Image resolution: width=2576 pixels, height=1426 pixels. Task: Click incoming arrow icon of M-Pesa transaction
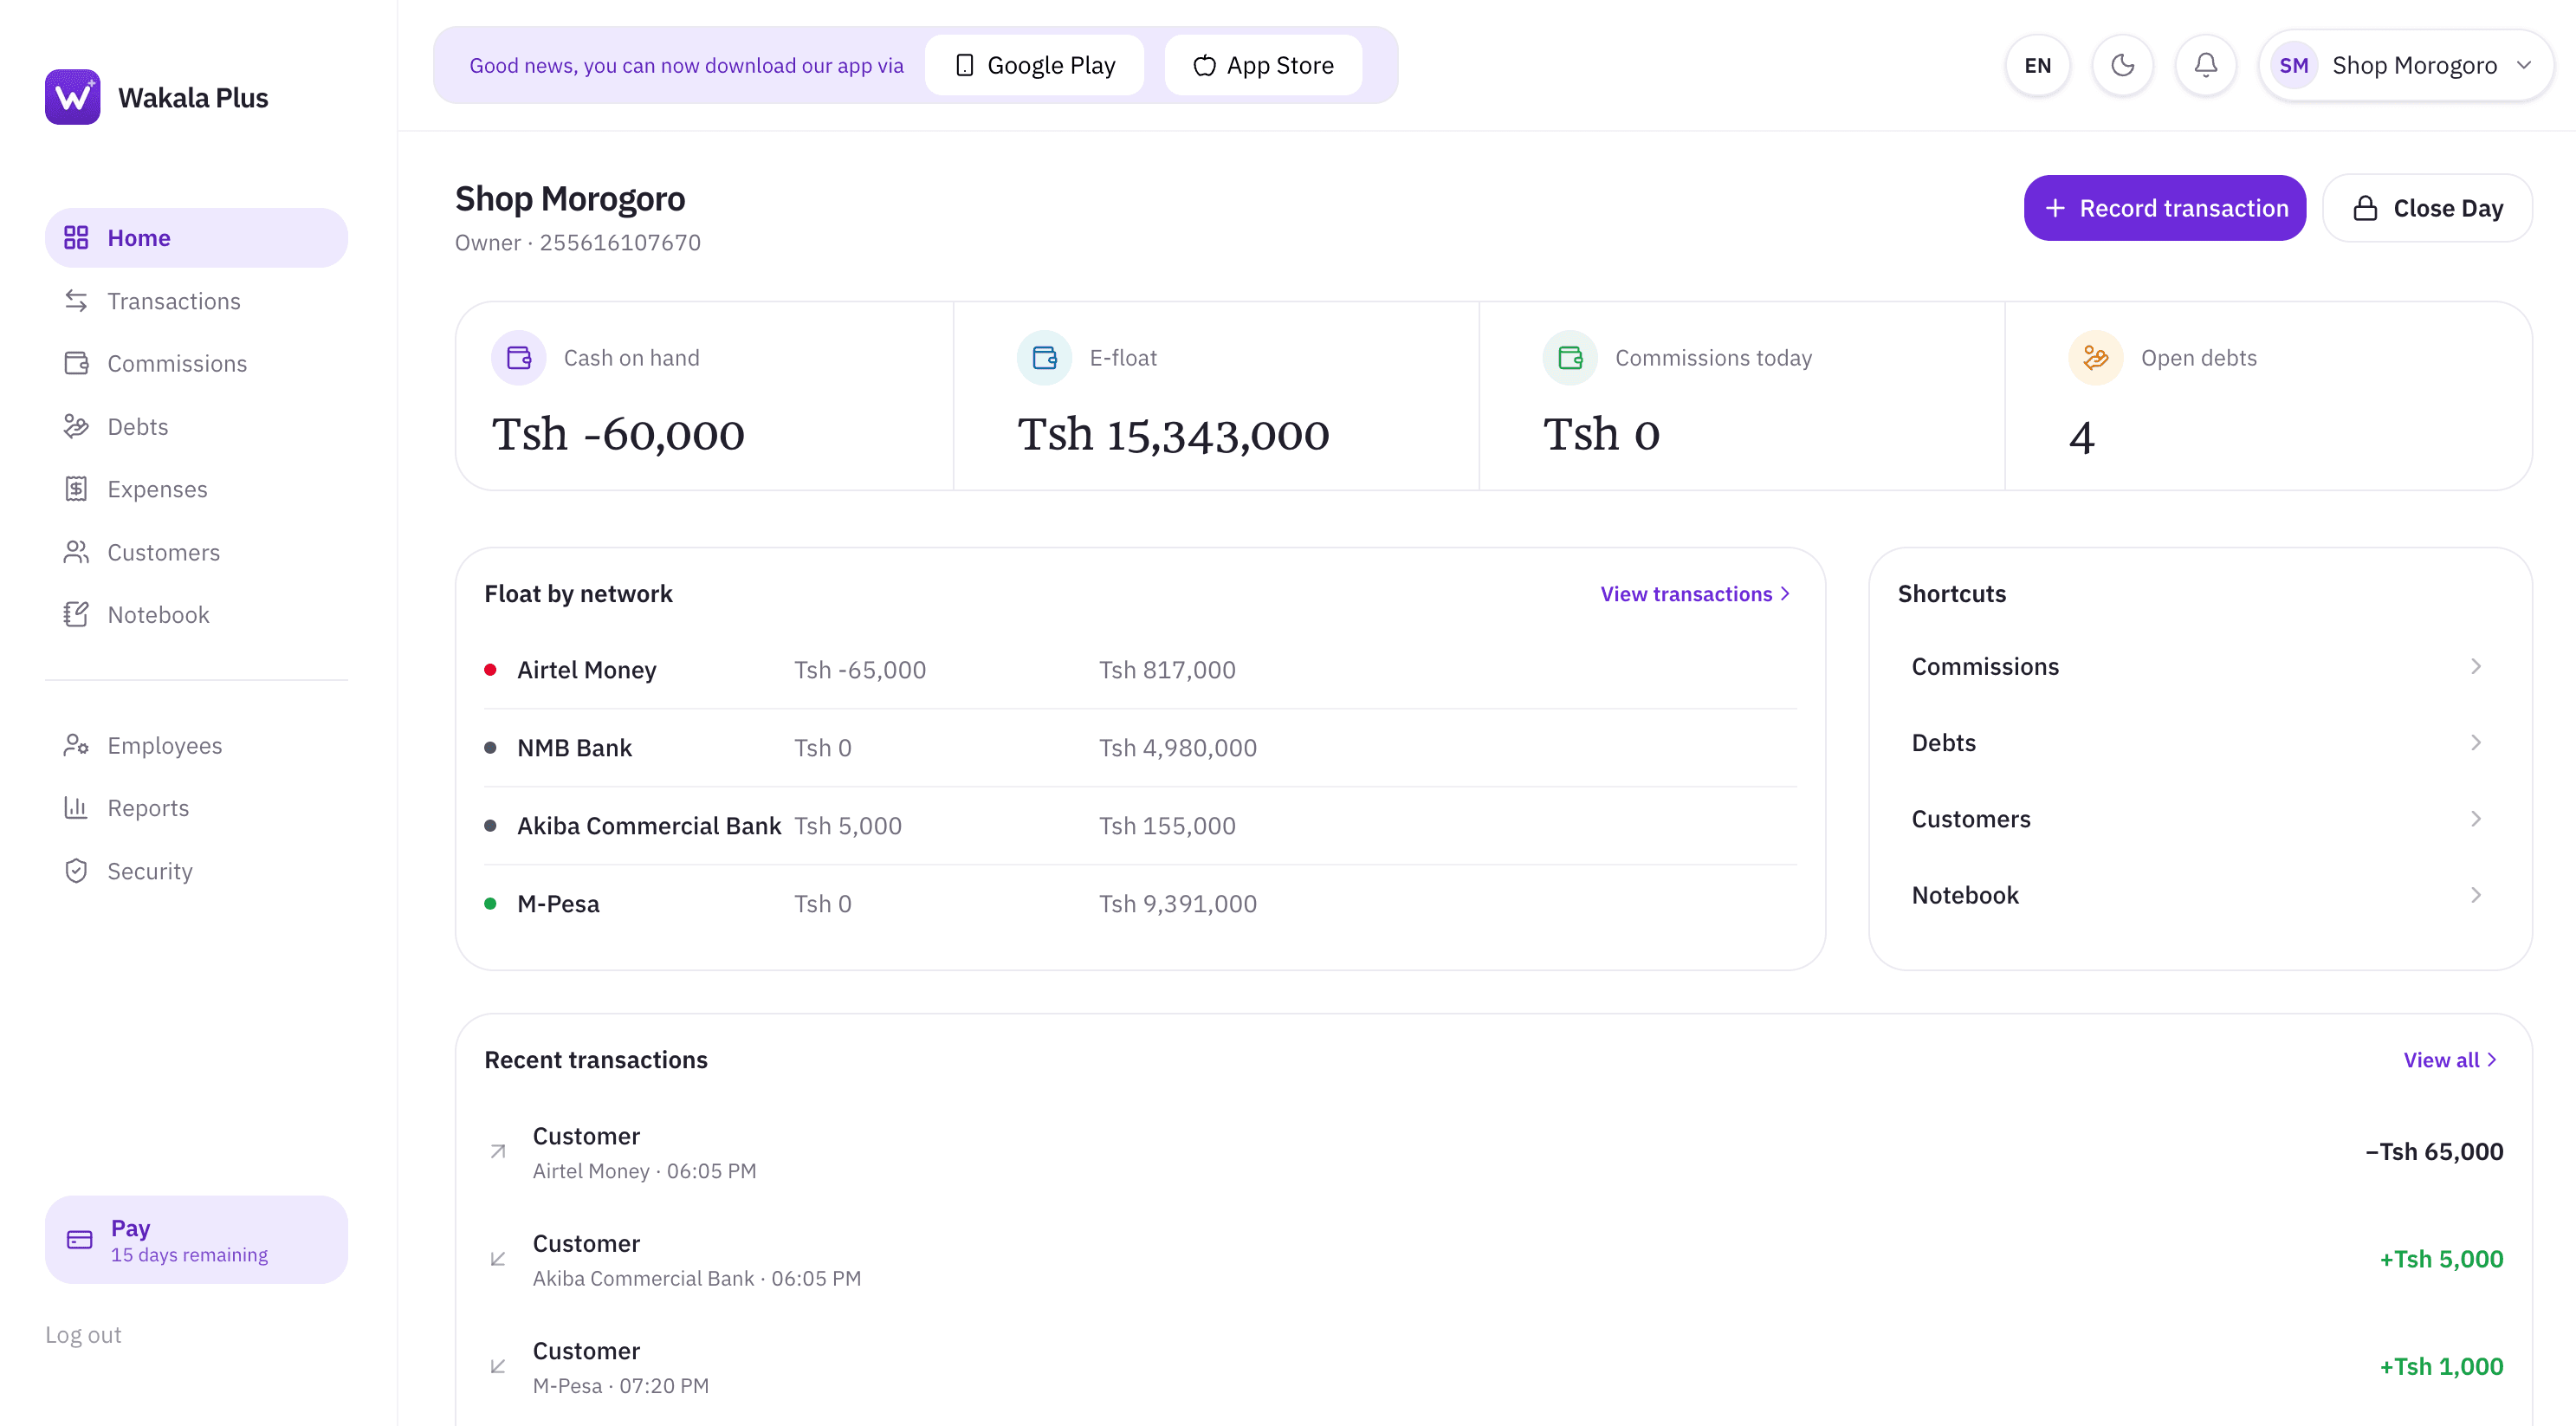click(x=498, y=1366)
